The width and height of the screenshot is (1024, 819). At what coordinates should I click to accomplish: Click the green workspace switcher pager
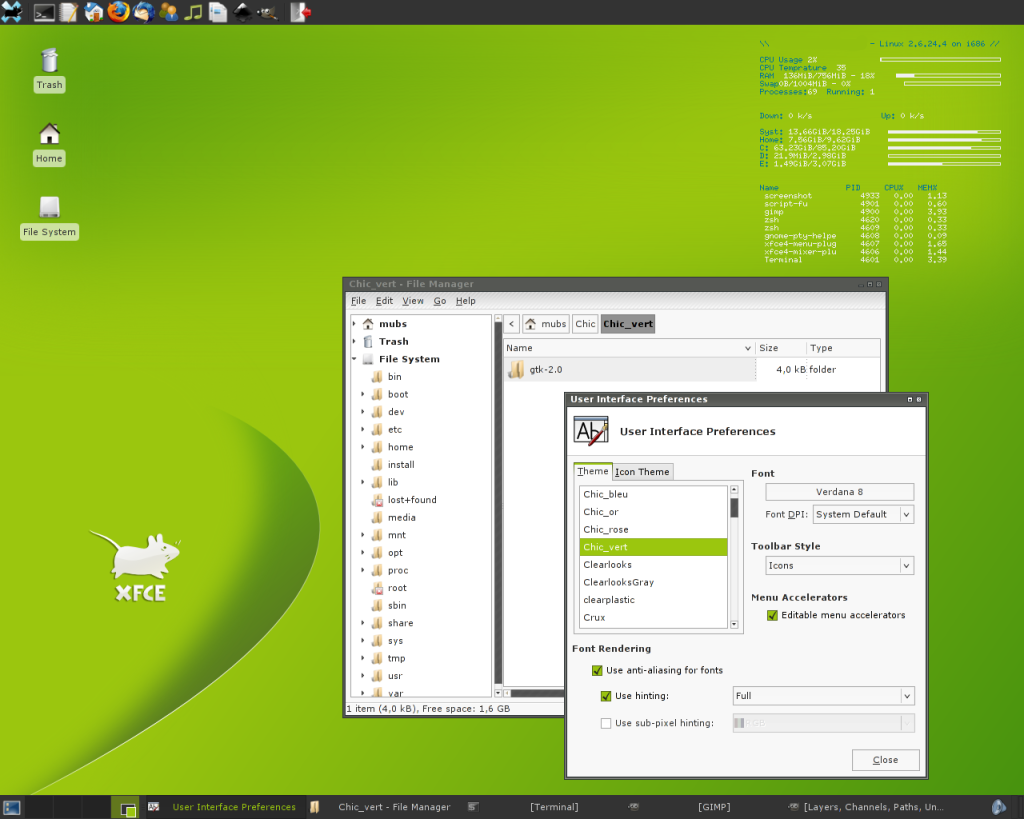[x=124, y=807]
